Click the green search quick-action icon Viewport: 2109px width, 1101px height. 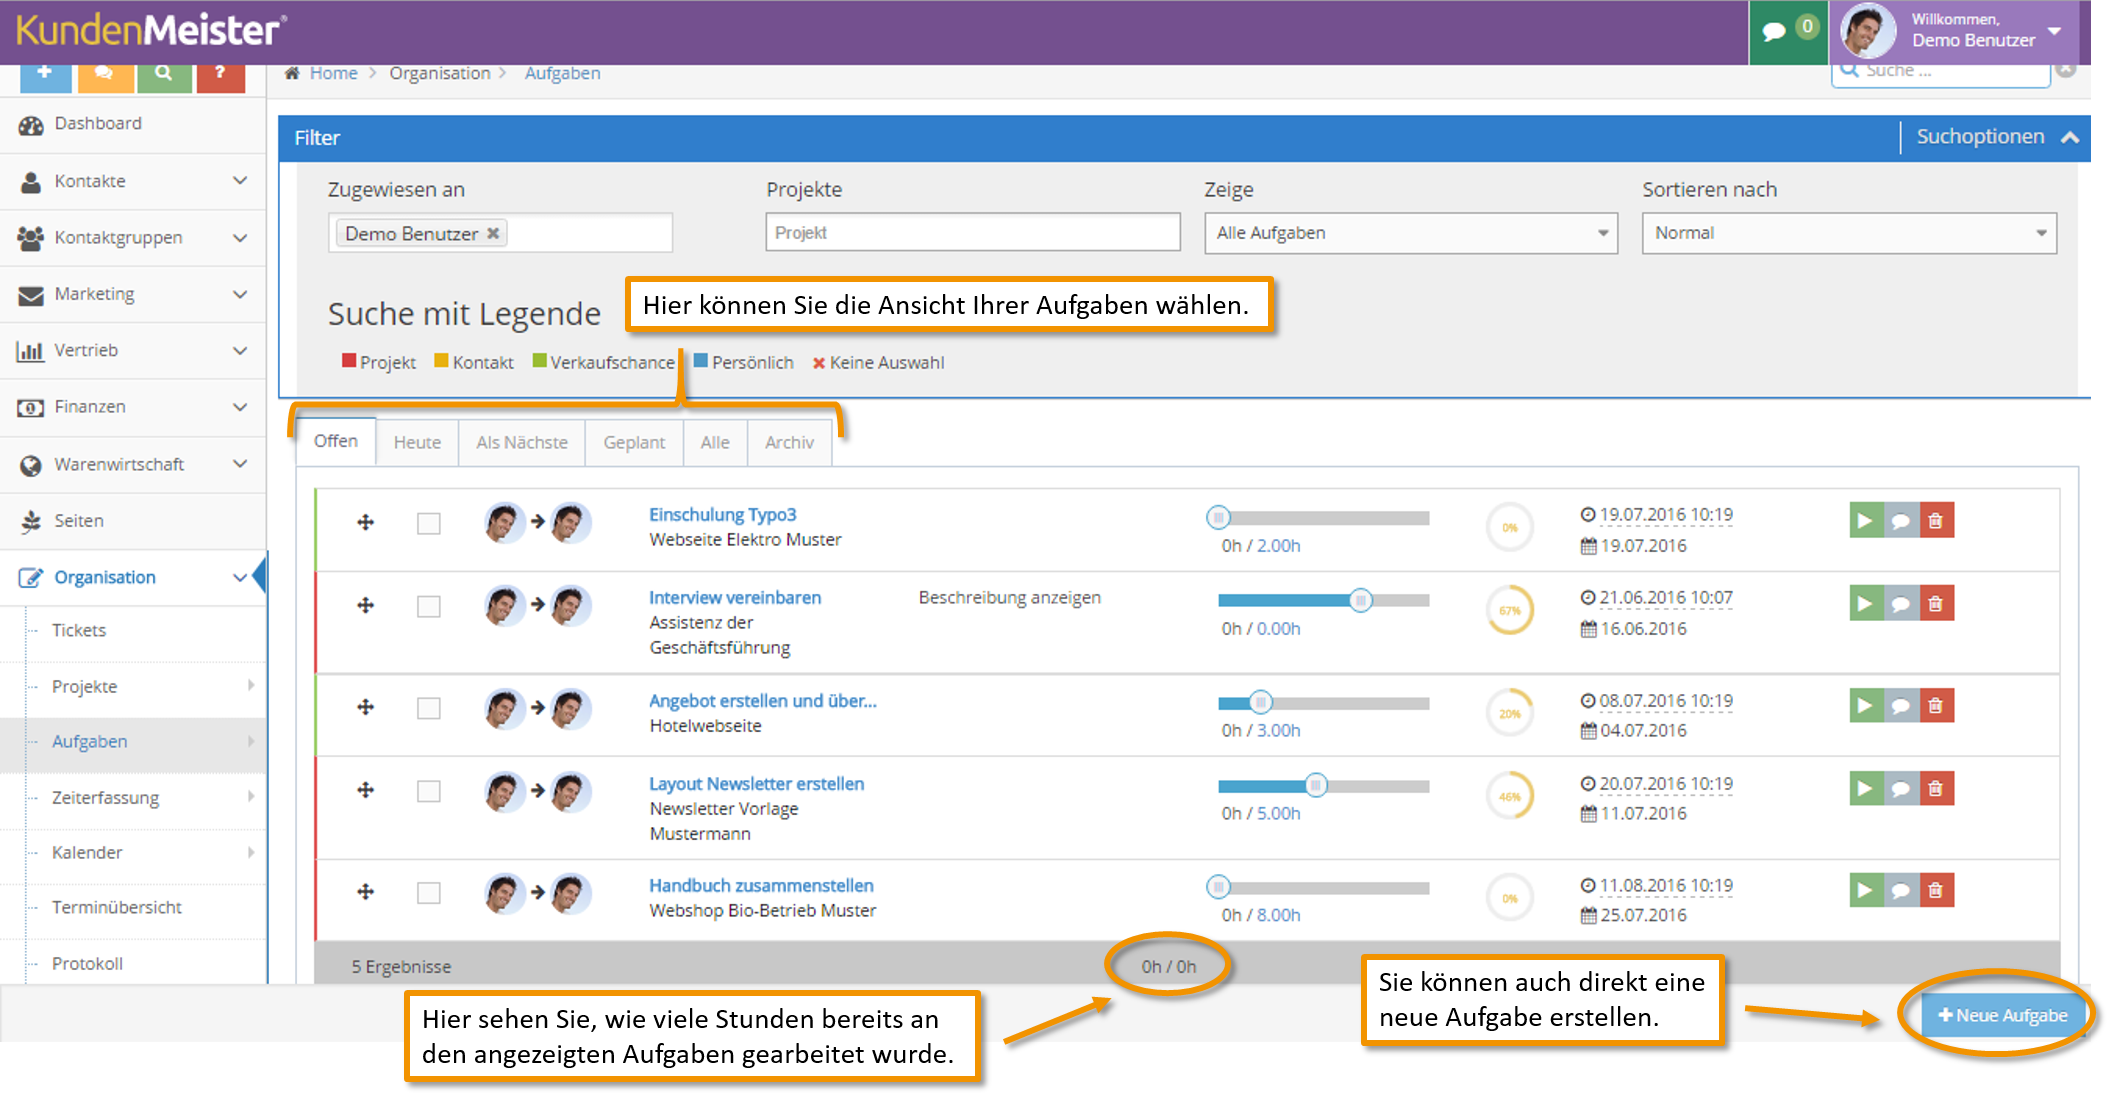pyautogui.click(x=164, y=75)
